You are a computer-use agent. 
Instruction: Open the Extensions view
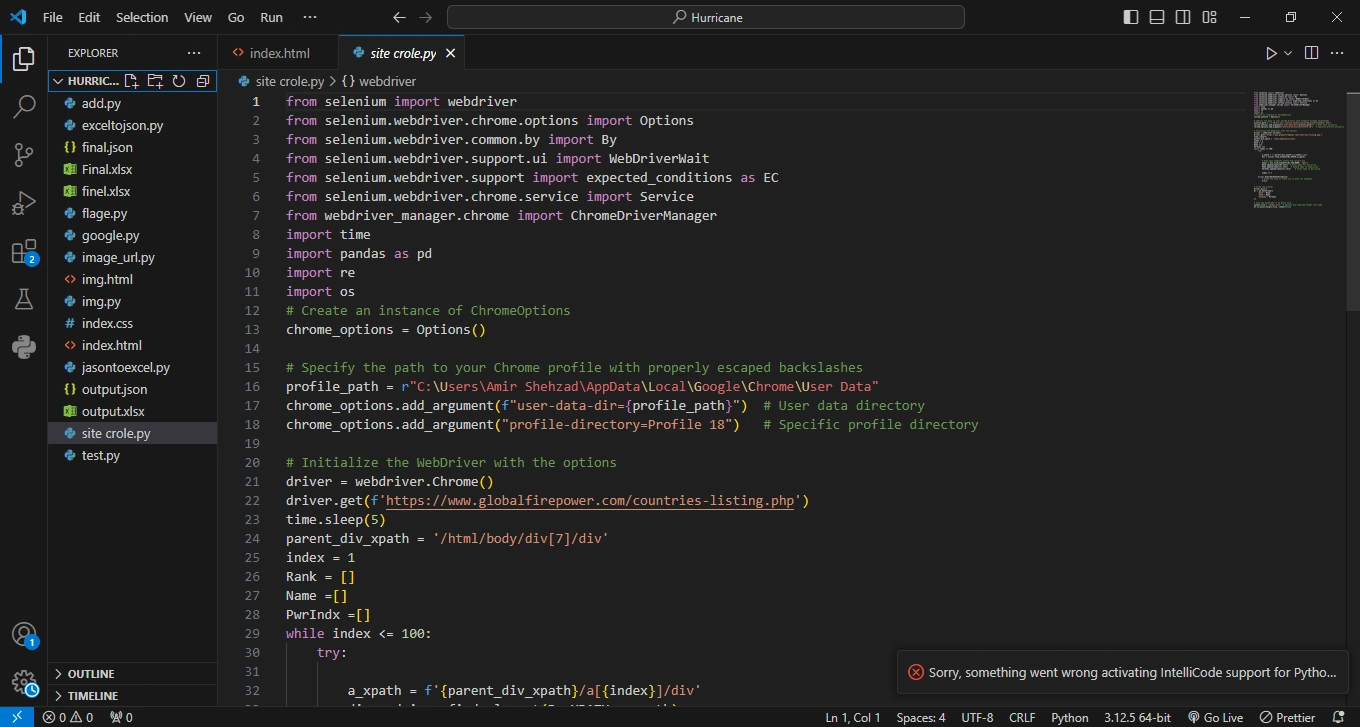[23, 252]
